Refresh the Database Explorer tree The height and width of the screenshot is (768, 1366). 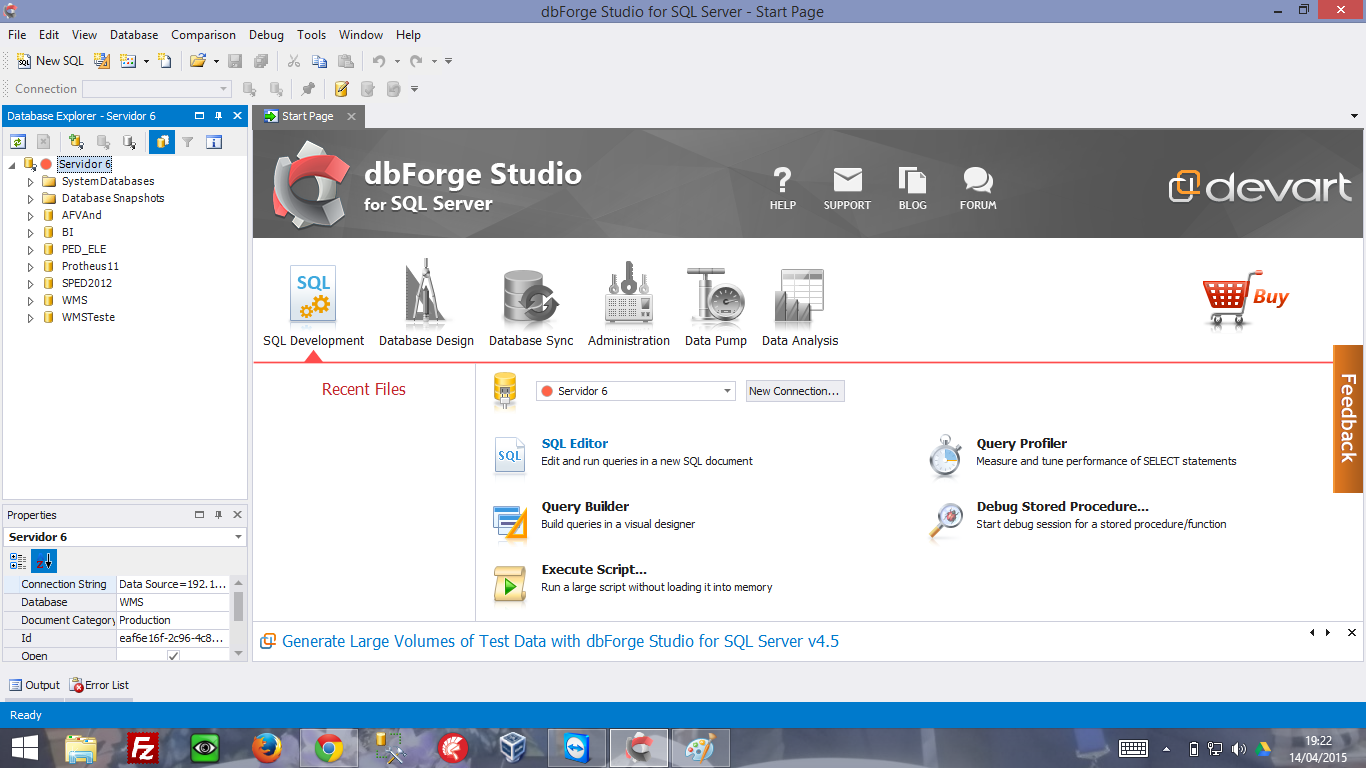(16, 141)
